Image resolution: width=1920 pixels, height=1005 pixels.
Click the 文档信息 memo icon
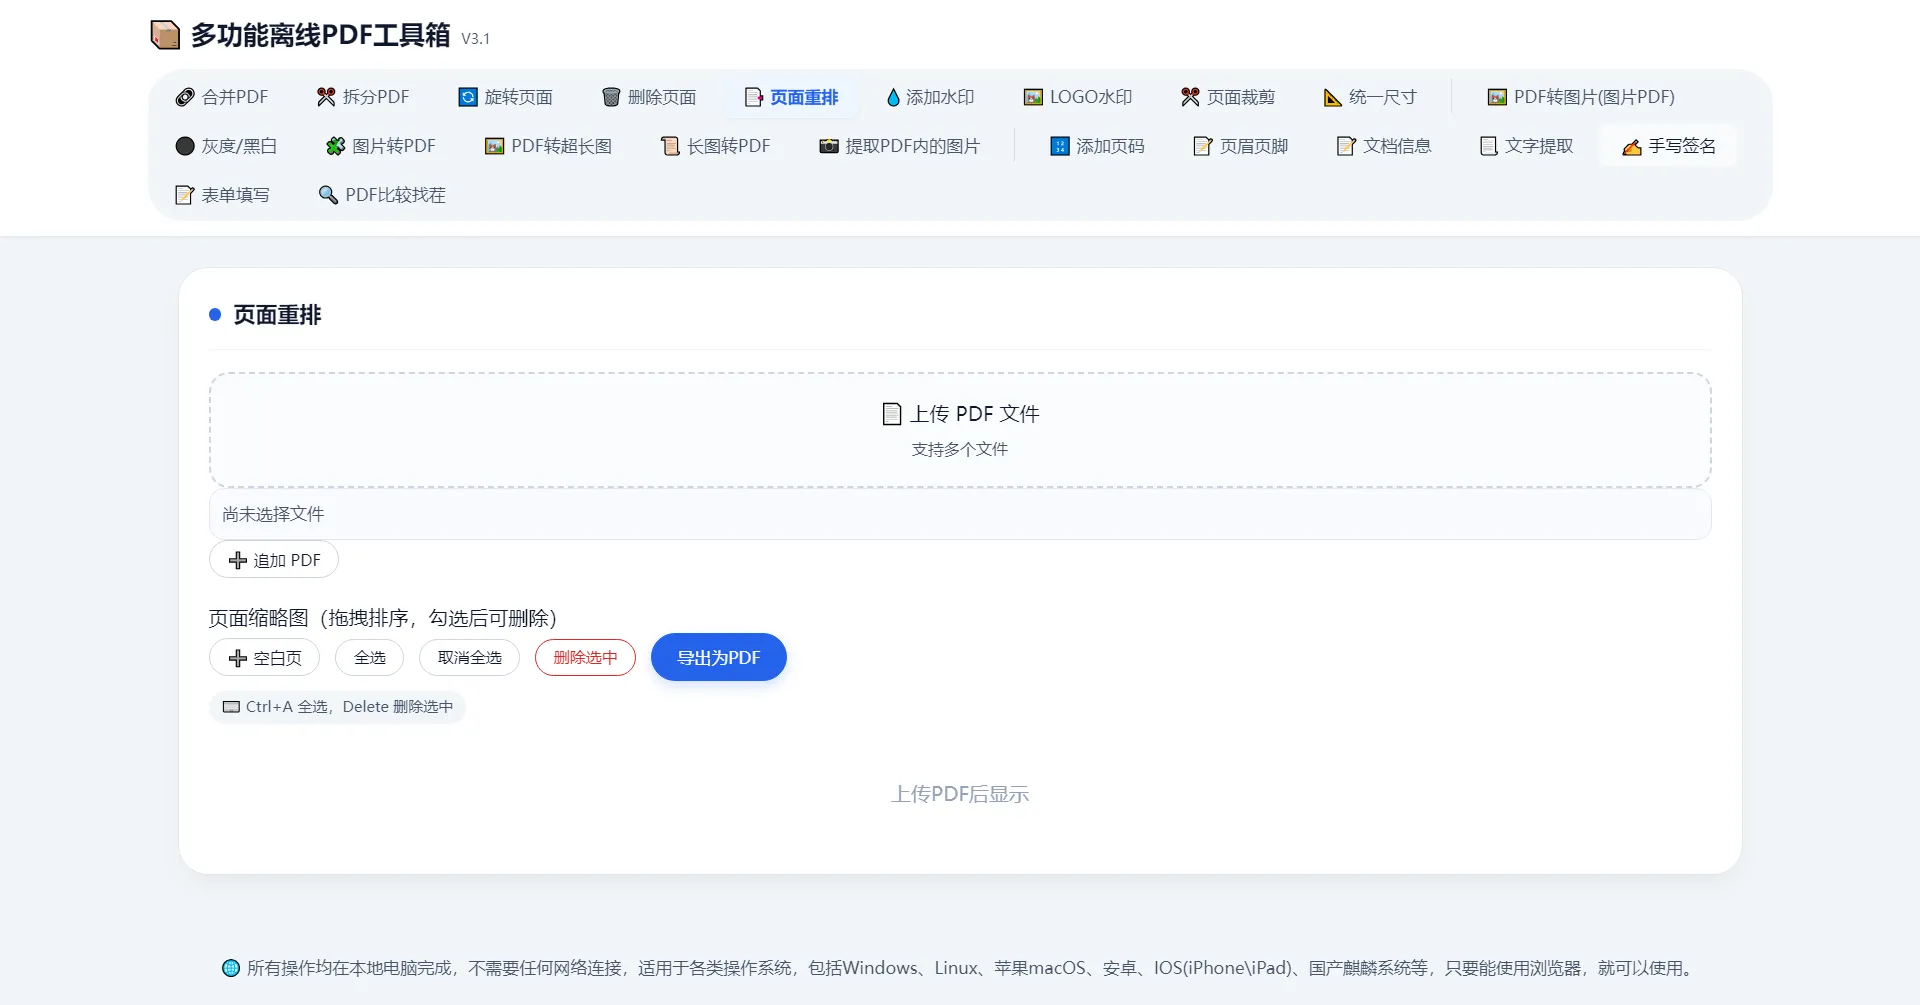(x=1346, y=146)
